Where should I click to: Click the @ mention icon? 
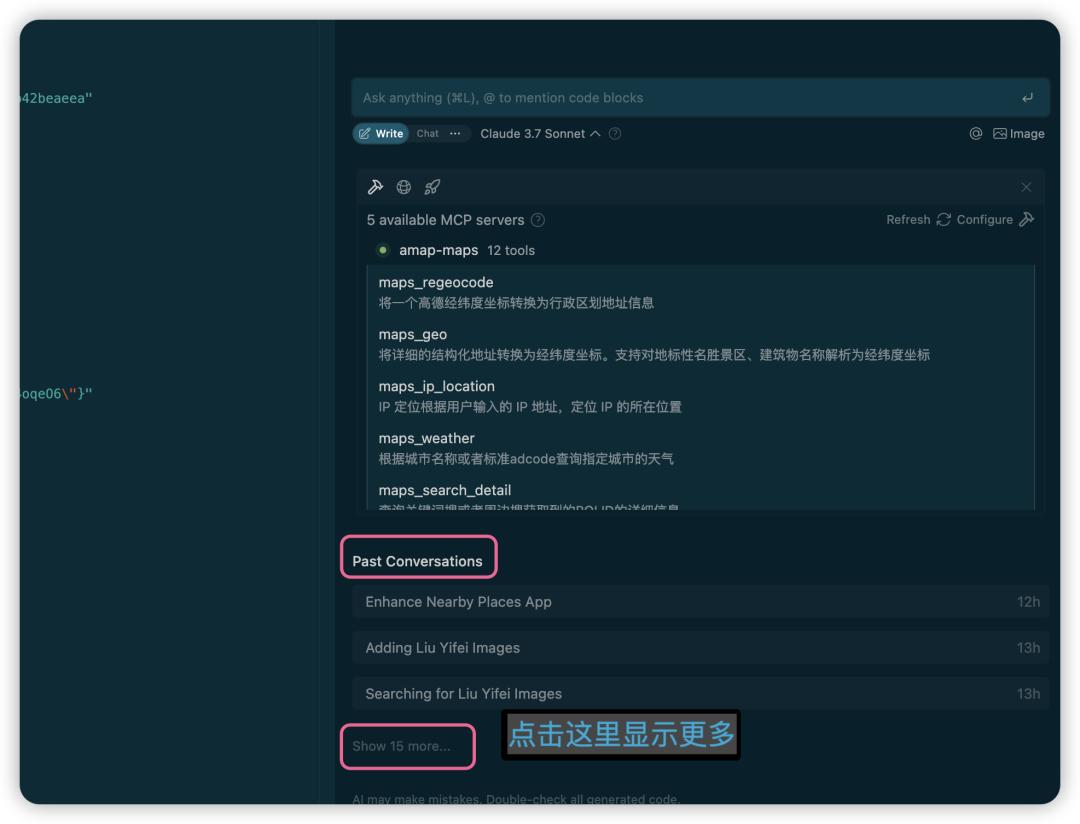click(x=975, y=134)
